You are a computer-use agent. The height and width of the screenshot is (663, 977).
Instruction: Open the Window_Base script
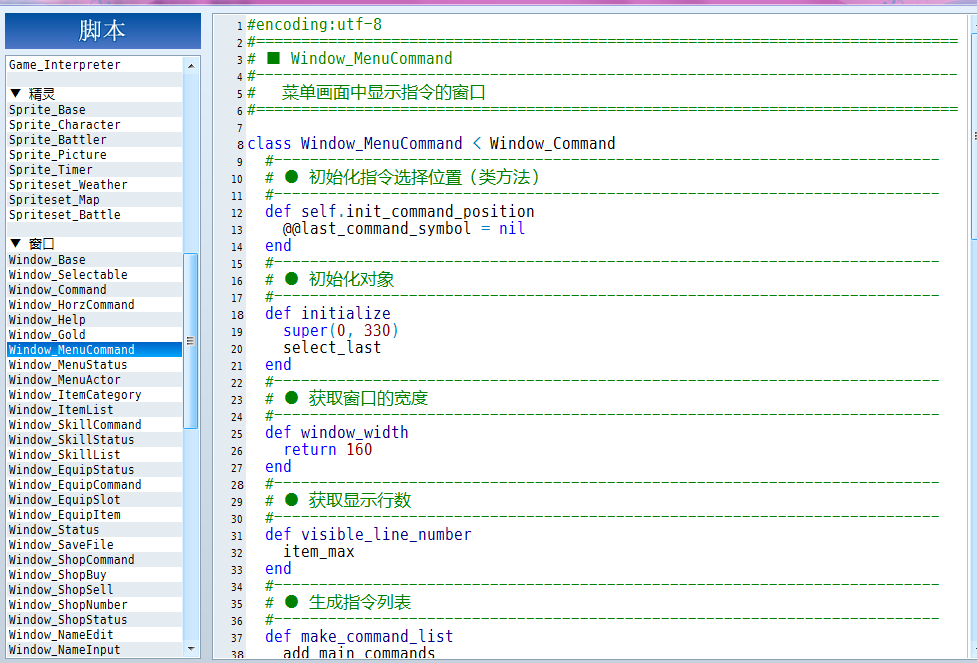click(x=95, y=260)
